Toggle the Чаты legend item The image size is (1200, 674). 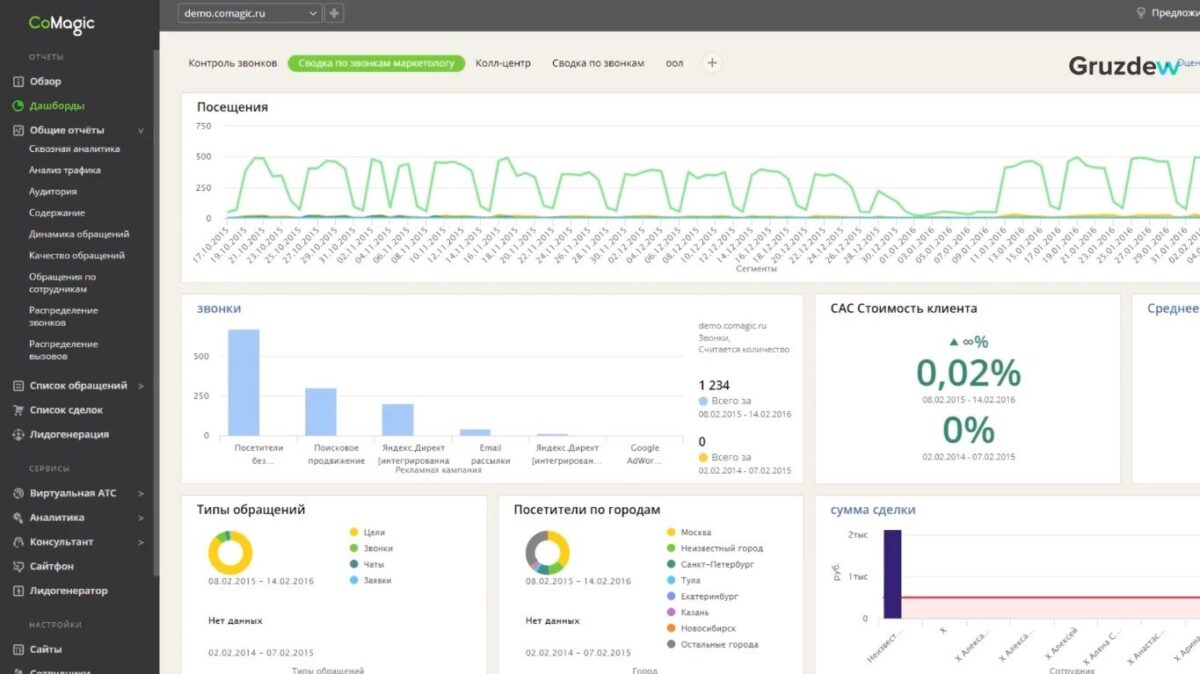pyautogui.click(x=368, y=564)
